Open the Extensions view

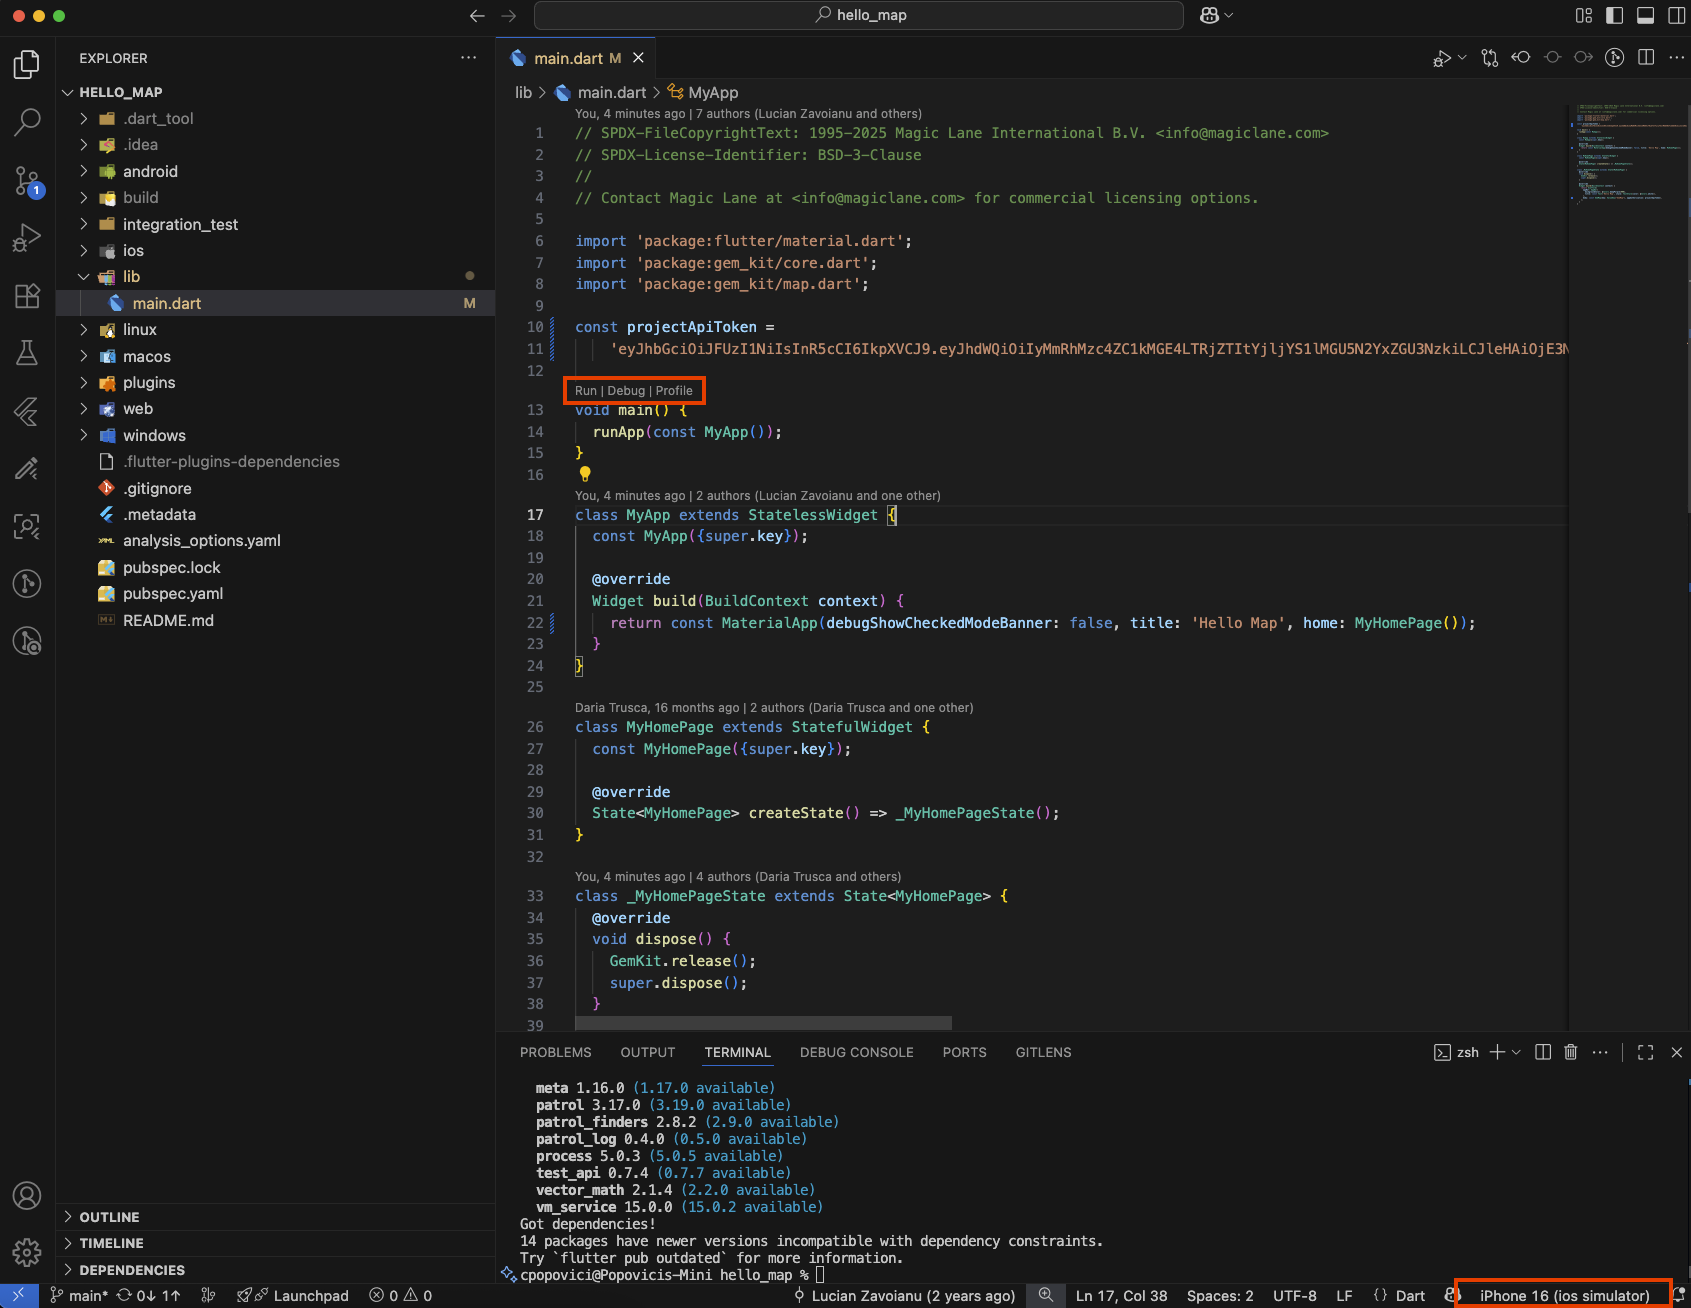27,296
